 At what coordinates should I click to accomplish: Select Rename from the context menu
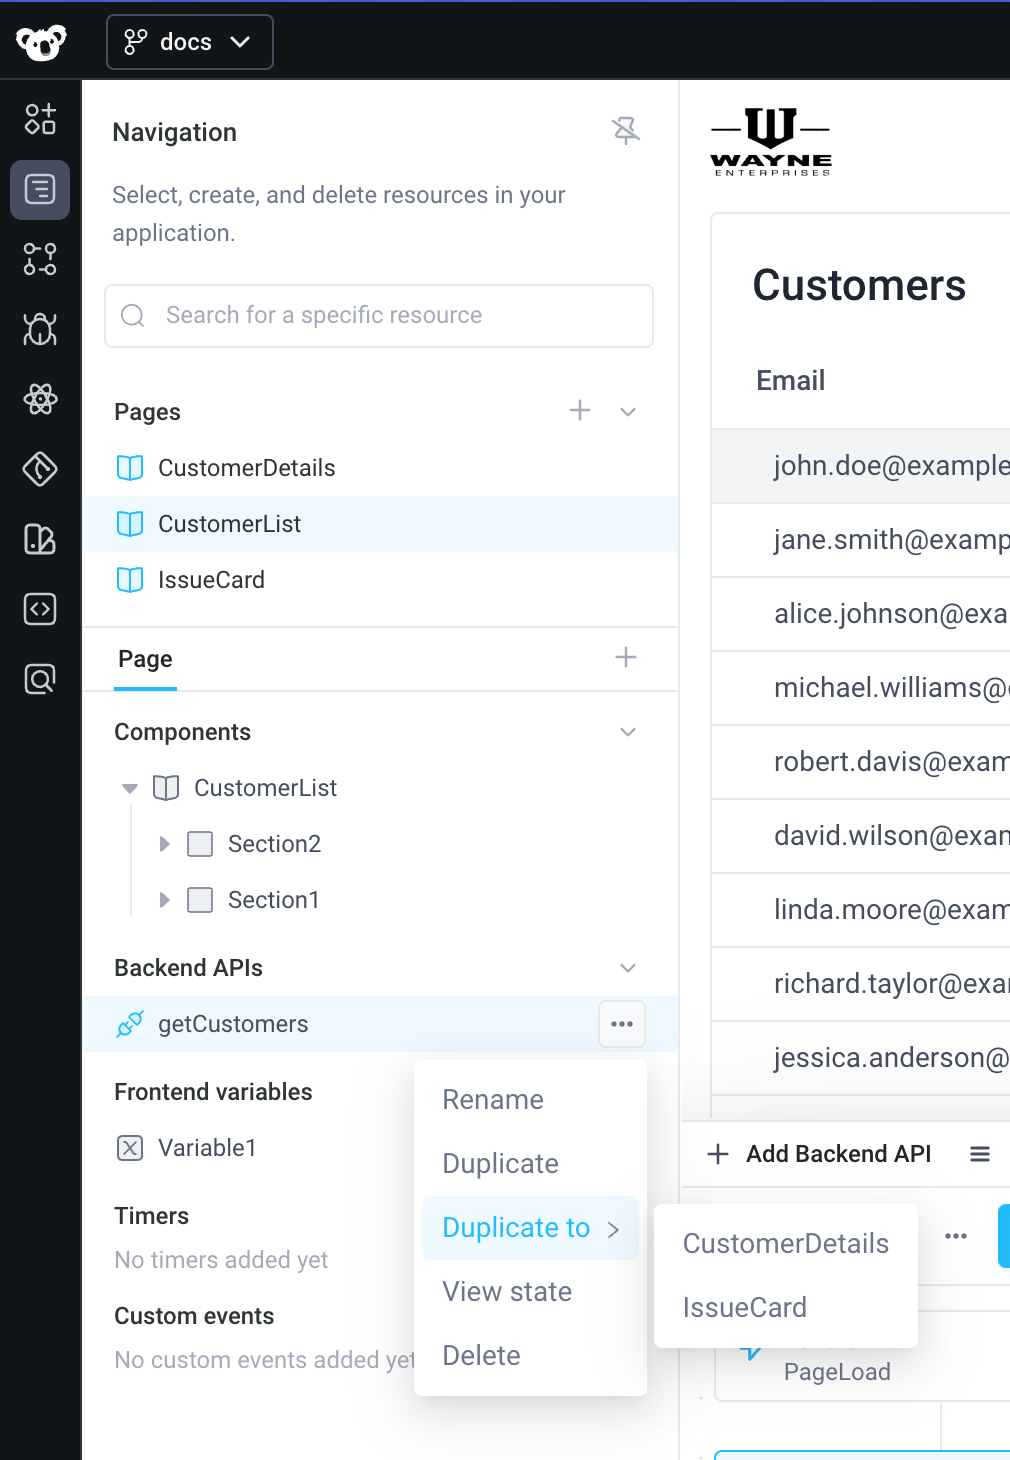pos(492,1099)
